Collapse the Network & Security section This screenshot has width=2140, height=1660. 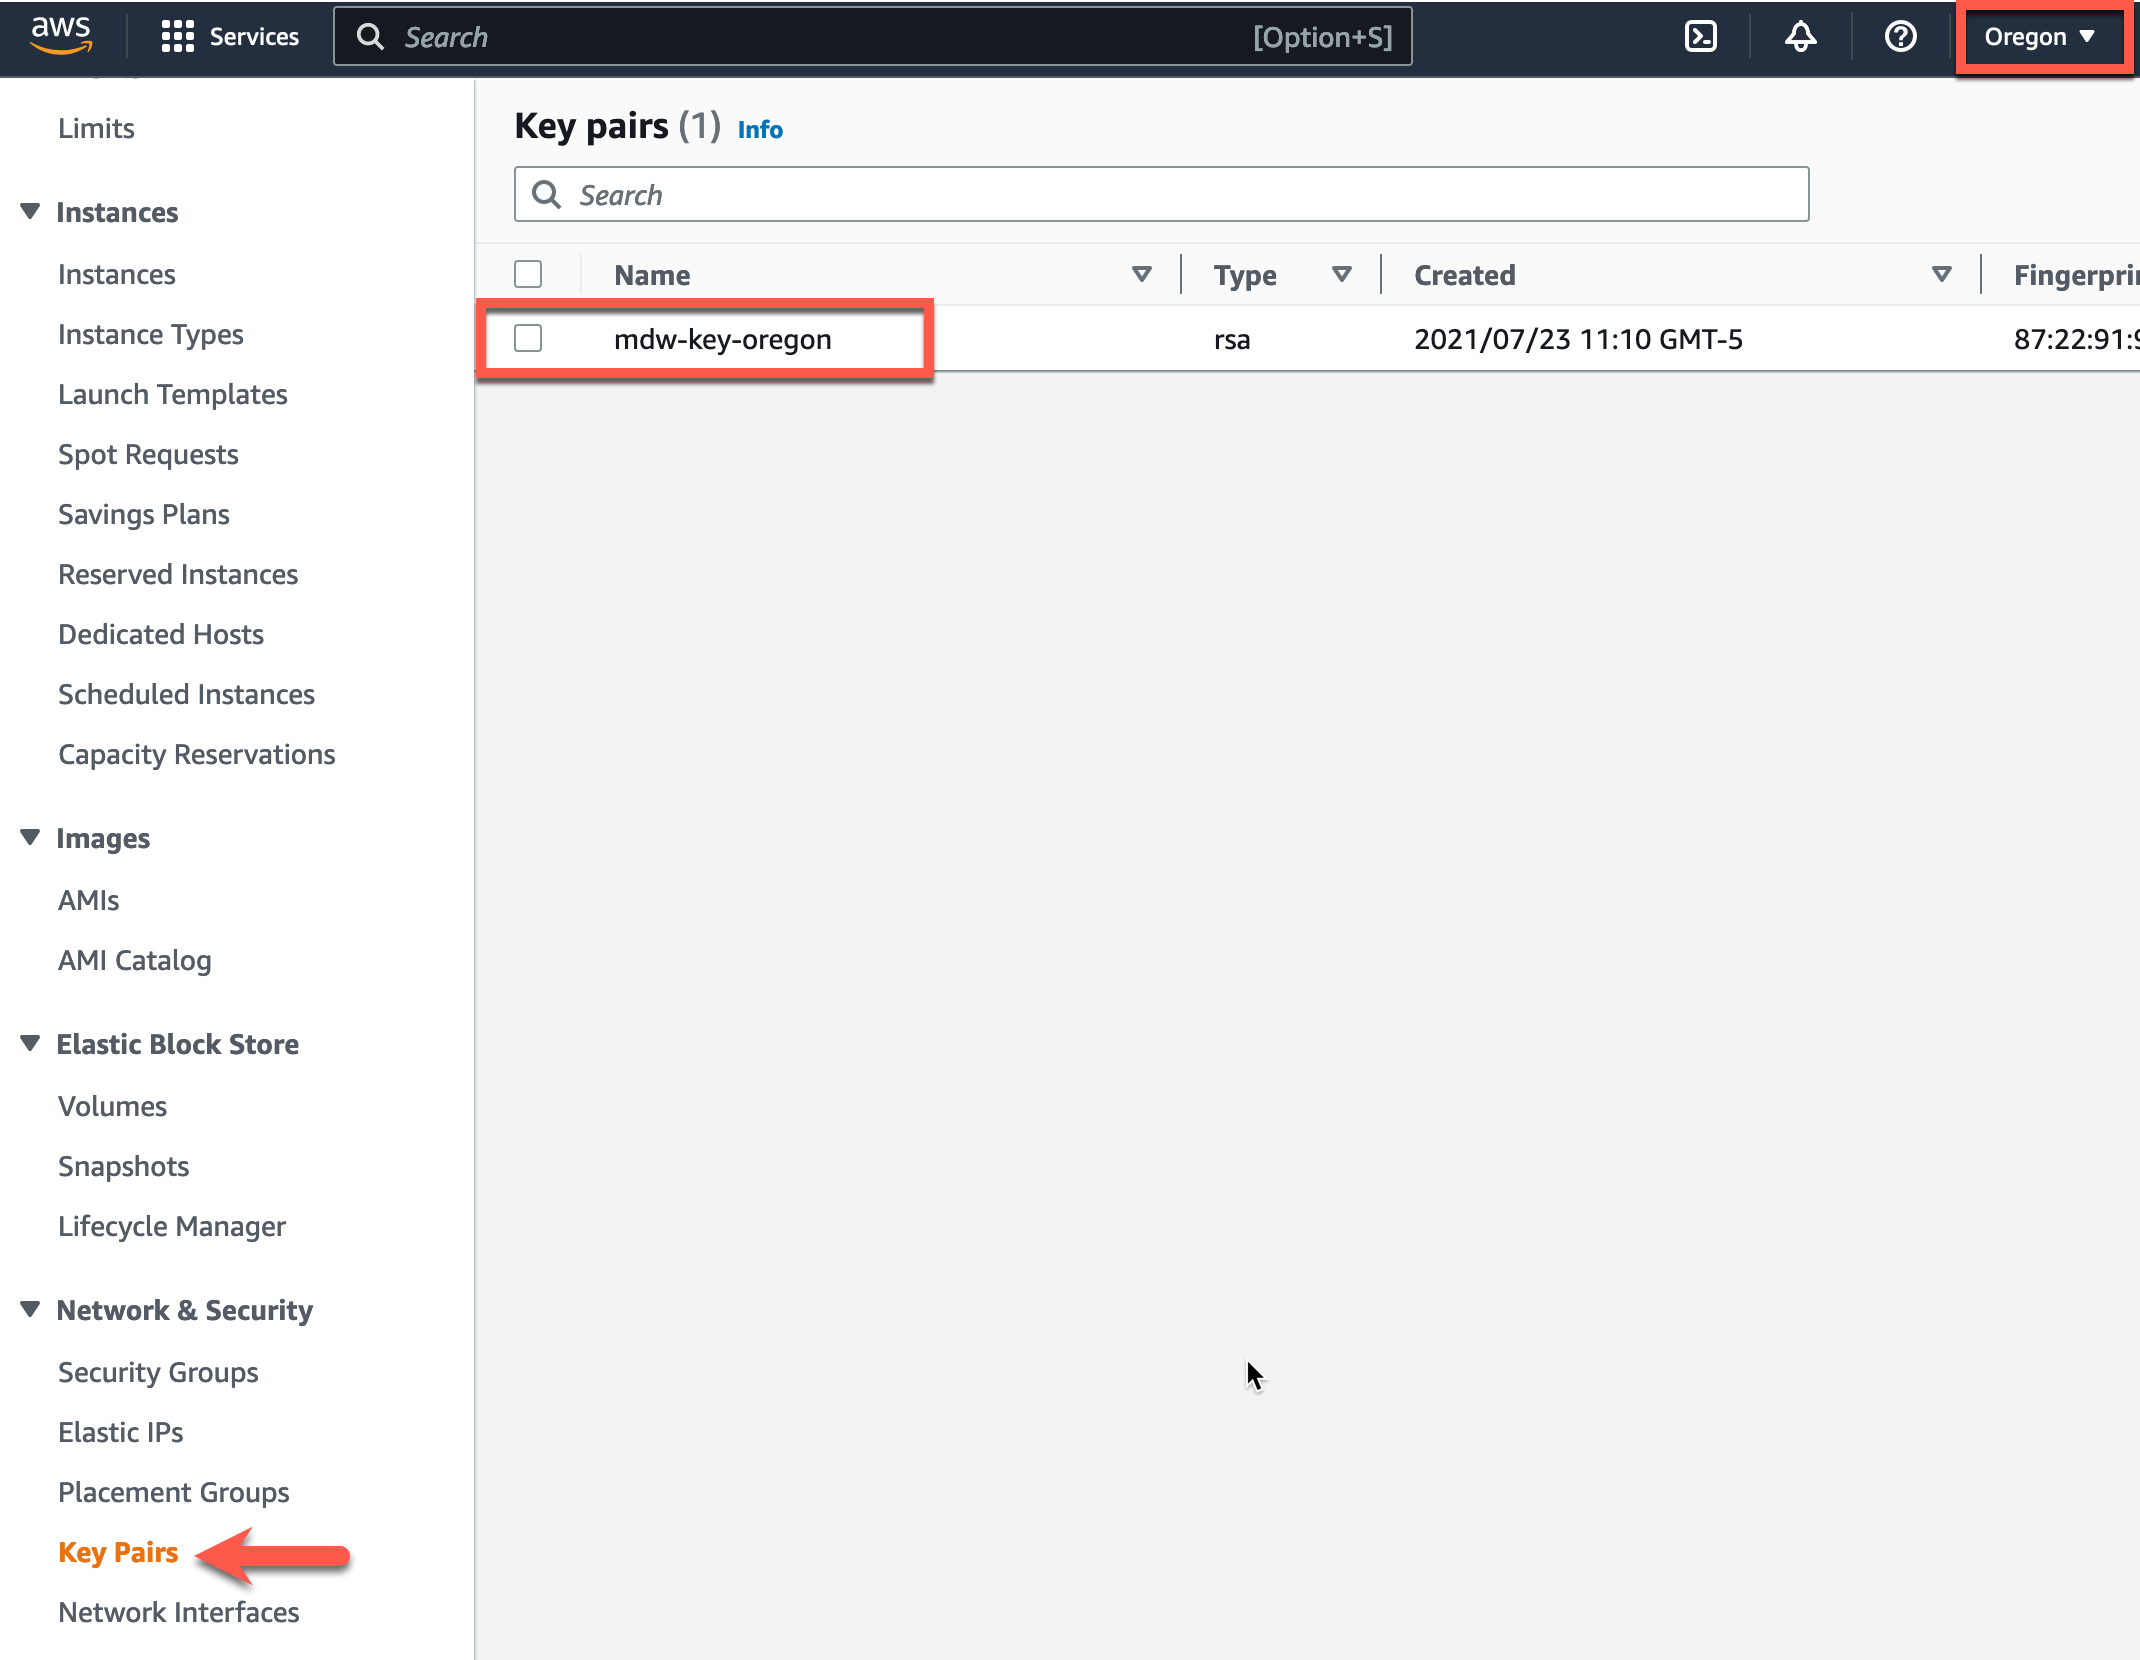(x=30, y=1309)
